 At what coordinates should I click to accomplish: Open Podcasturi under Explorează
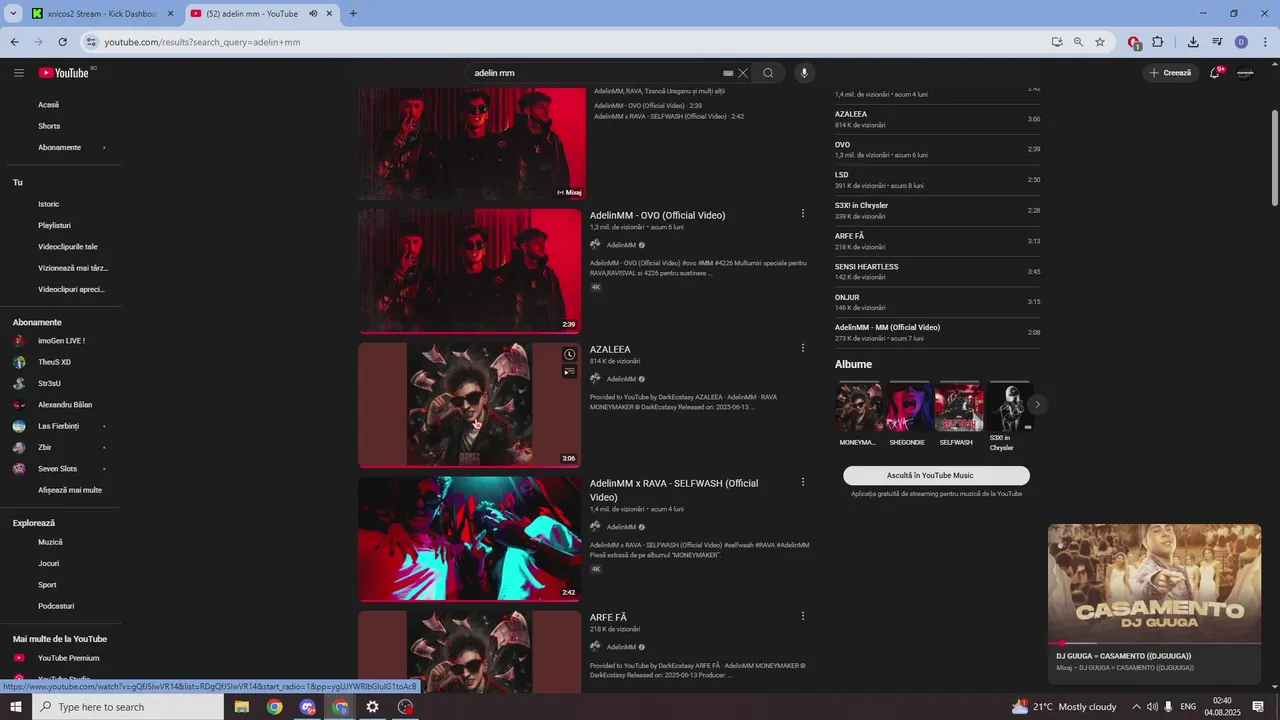[56, 606]
